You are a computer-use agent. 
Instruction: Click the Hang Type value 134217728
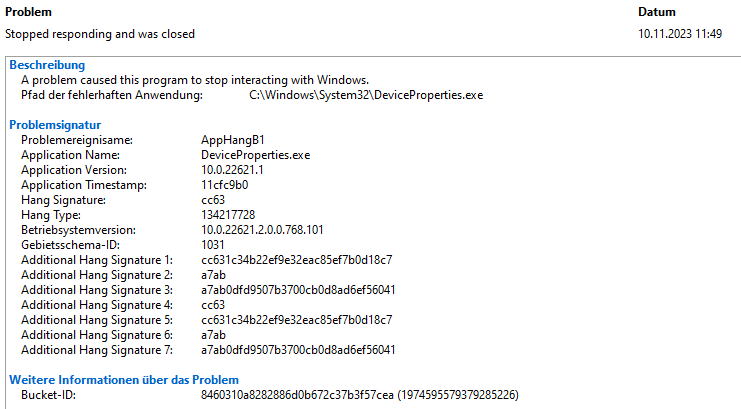click(228, 215)
